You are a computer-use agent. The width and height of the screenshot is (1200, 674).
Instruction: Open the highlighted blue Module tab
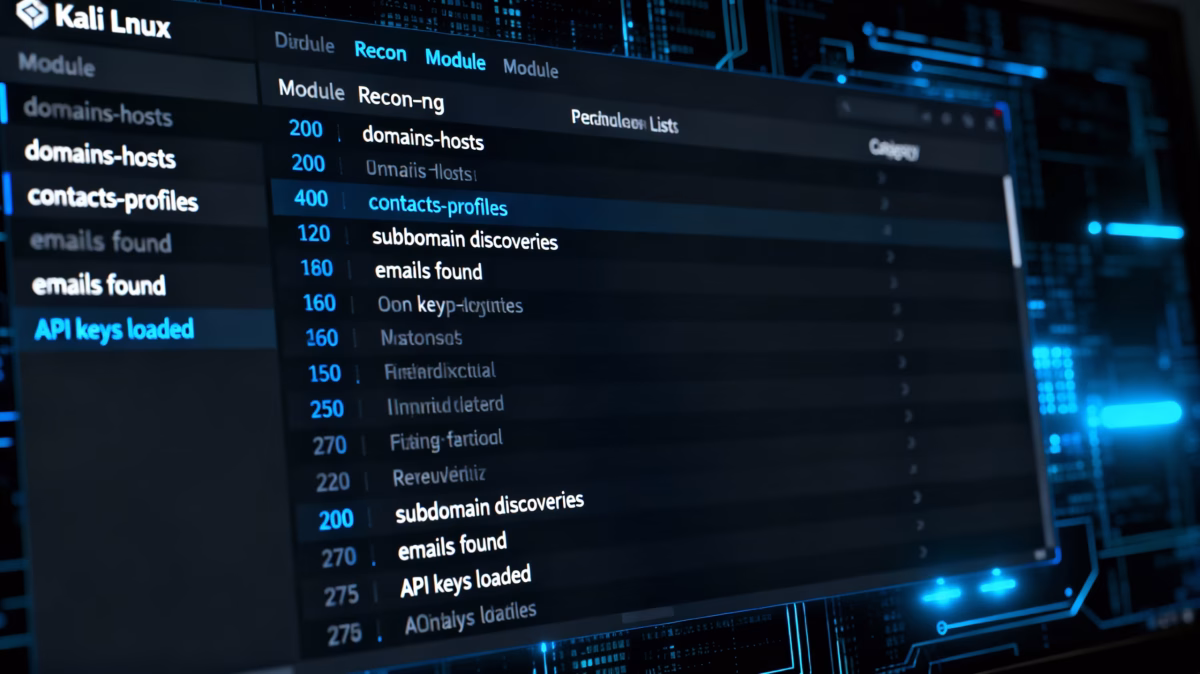point(455,59)
